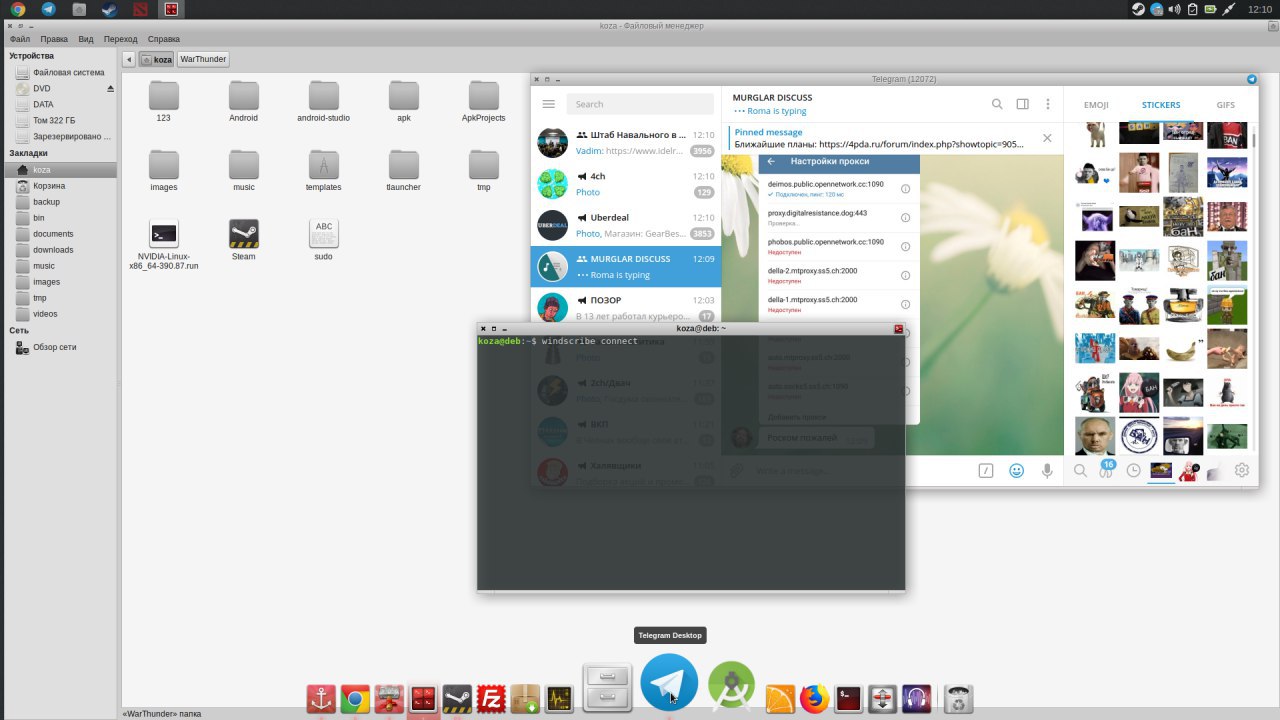Launch Android Studio from the dock
The image size is (1280, 720).
[731, 686]
